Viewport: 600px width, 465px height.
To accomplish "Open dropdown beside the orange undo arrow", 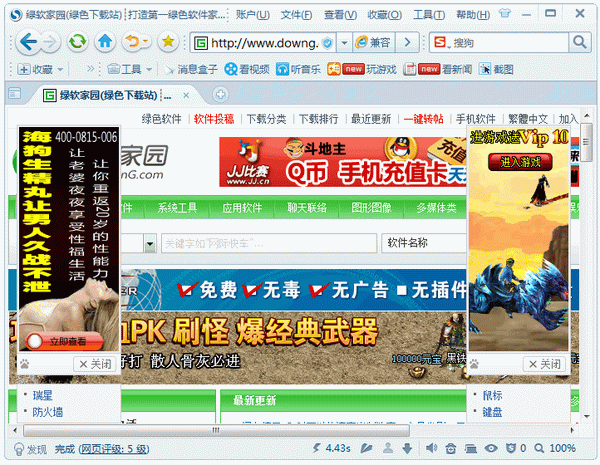I will coord(146,41).
